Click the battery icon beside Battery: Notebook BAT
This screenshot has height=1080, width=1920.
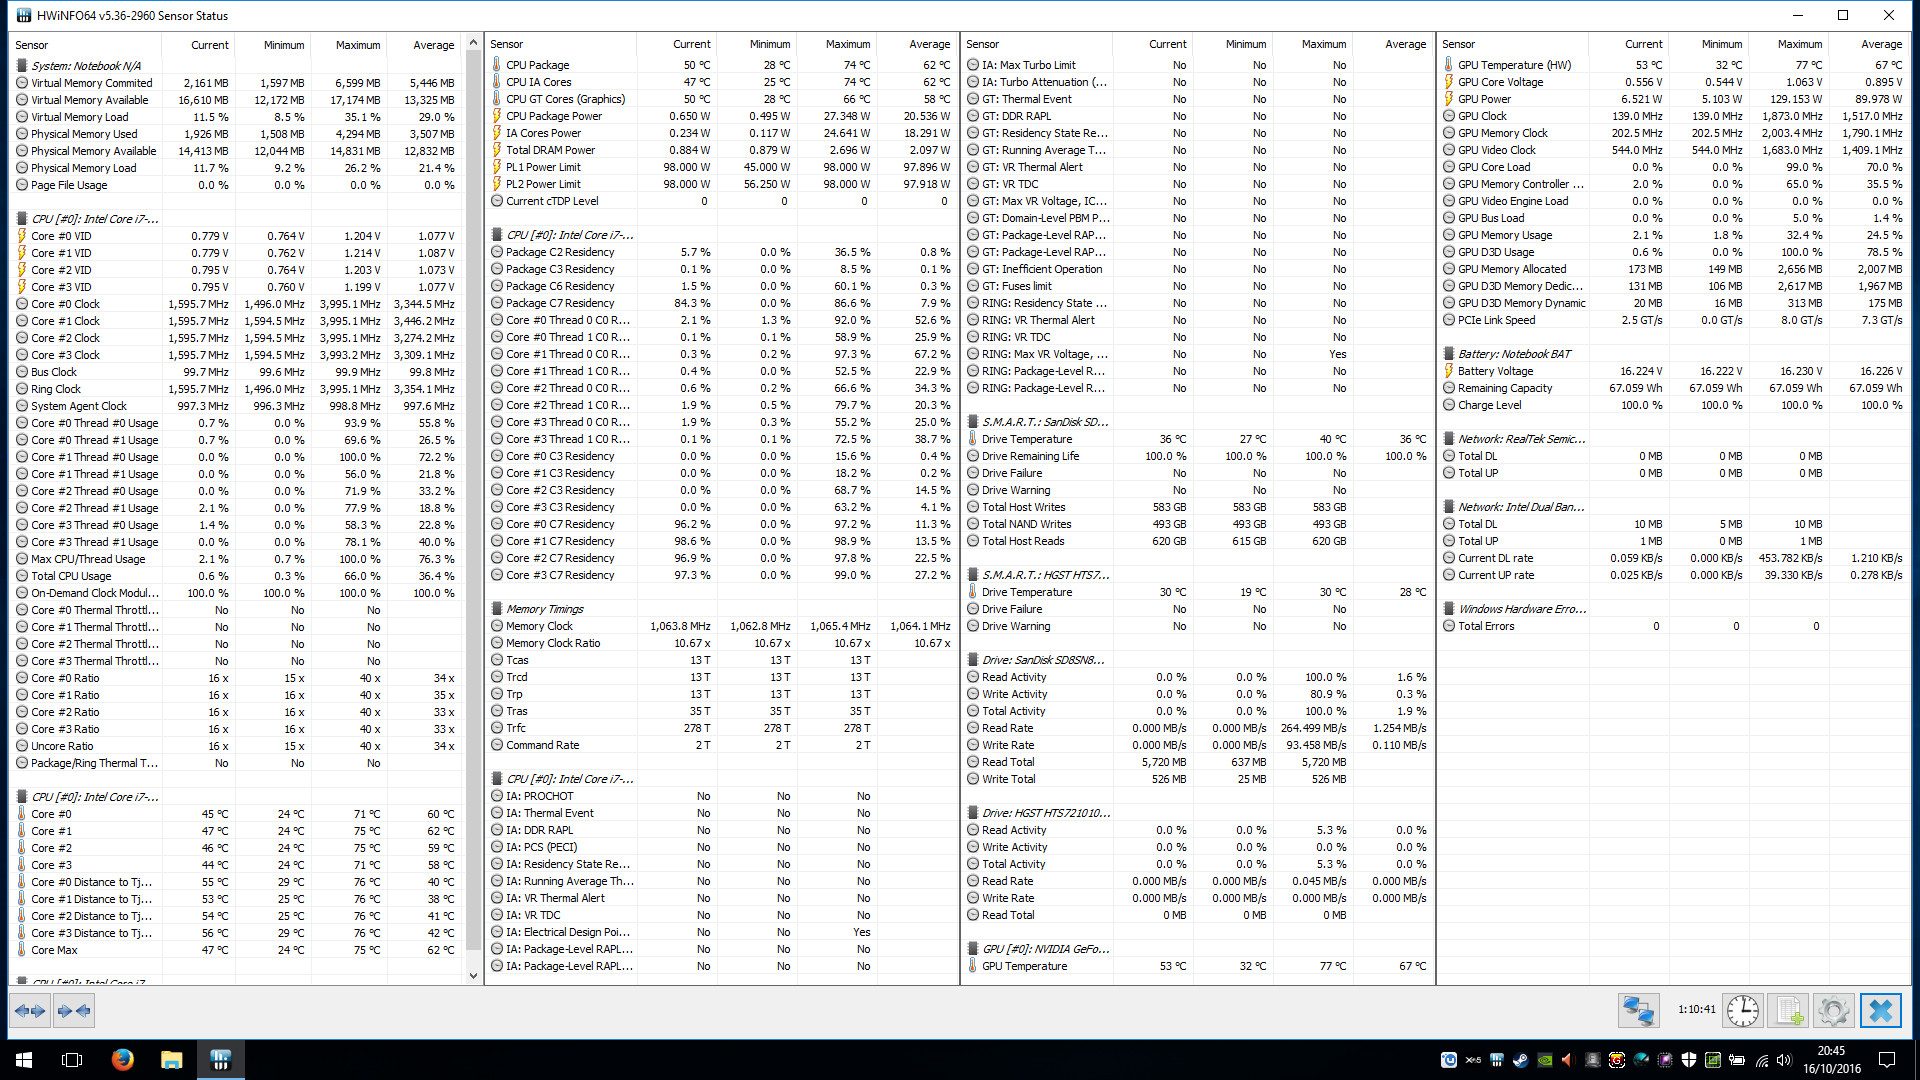(x=1449, y=354)
